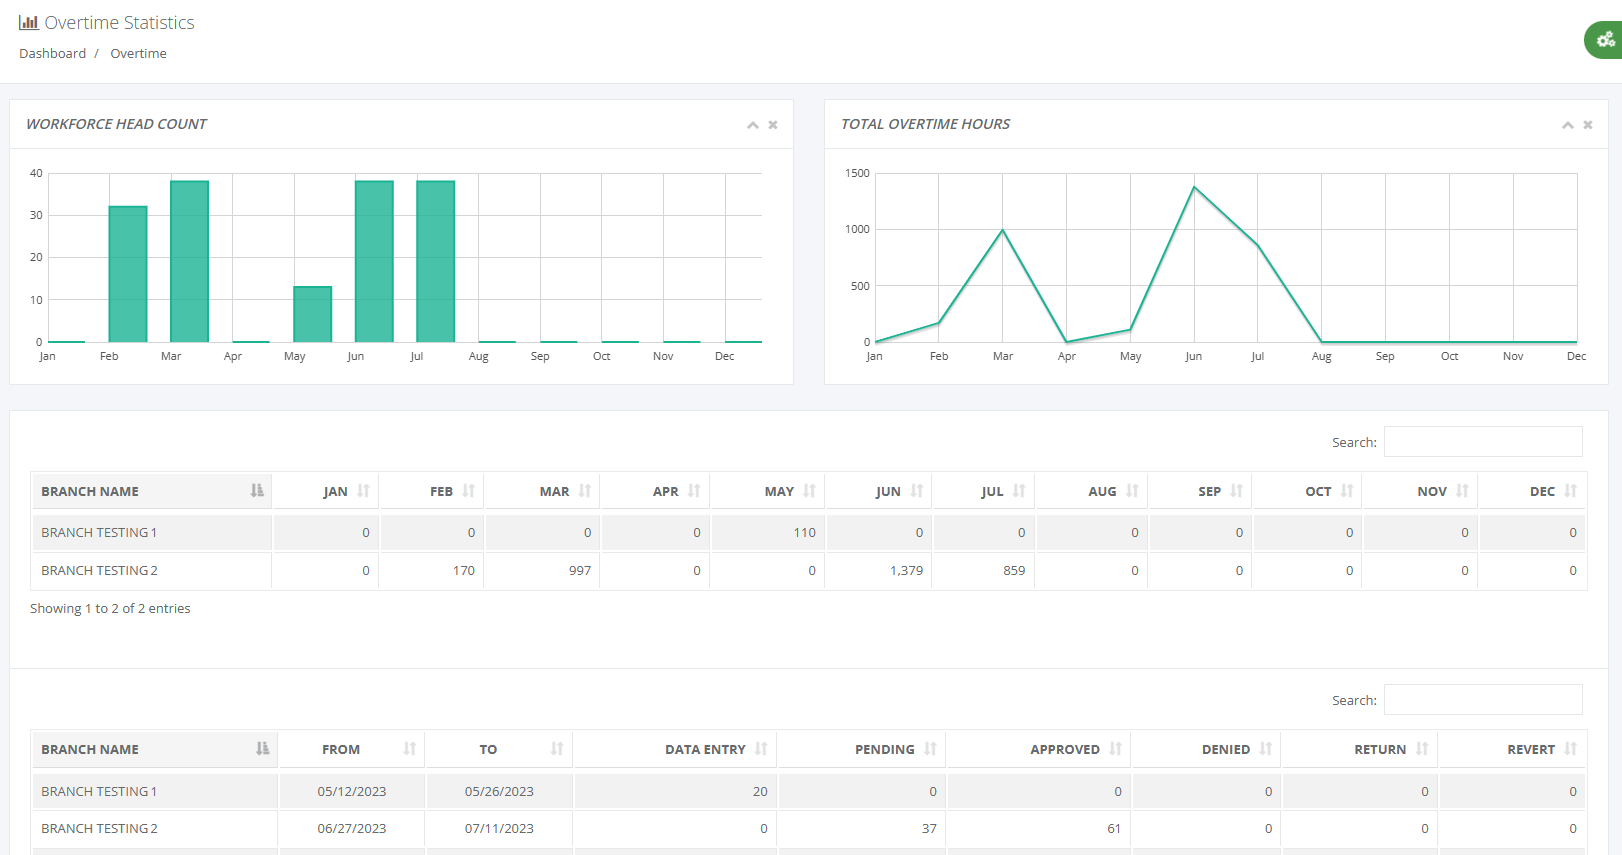Click the May bar in head count chart
The height and width of the screenshot is (855, 1622).
tap(313, 314)
